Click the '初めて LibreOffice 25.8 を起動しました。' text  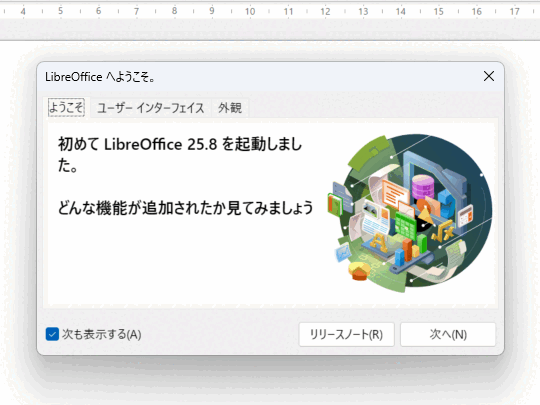click(x=180, y=154)
